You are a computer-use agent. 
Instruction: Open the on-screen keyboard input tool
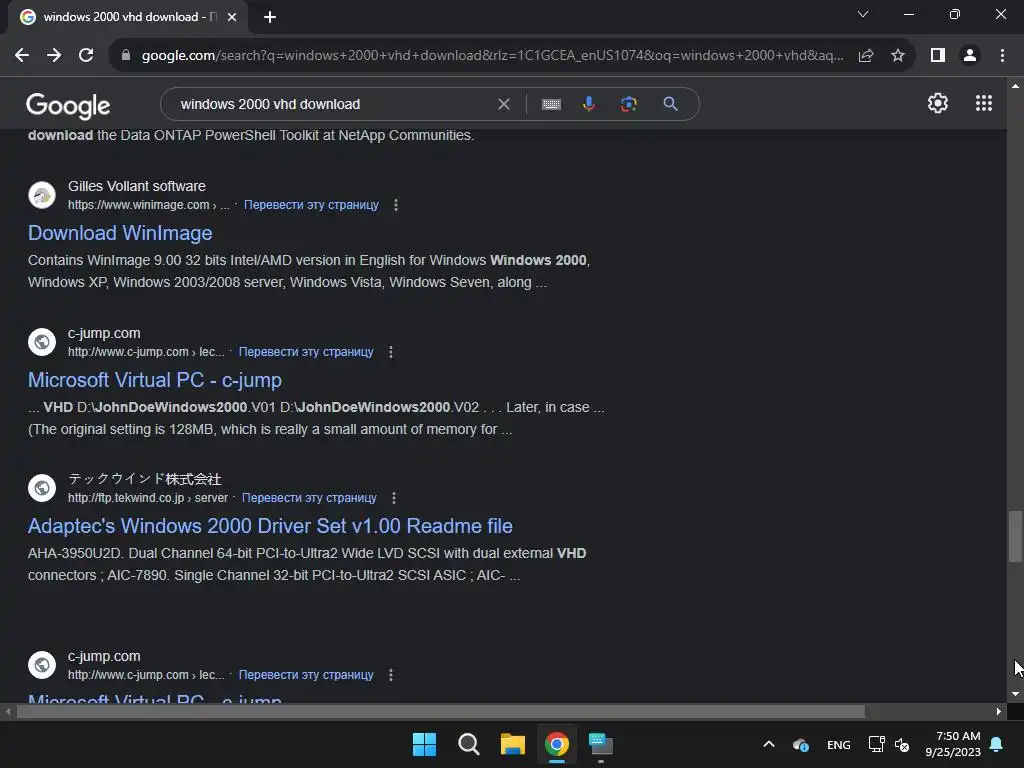click(x=551, y=104)
